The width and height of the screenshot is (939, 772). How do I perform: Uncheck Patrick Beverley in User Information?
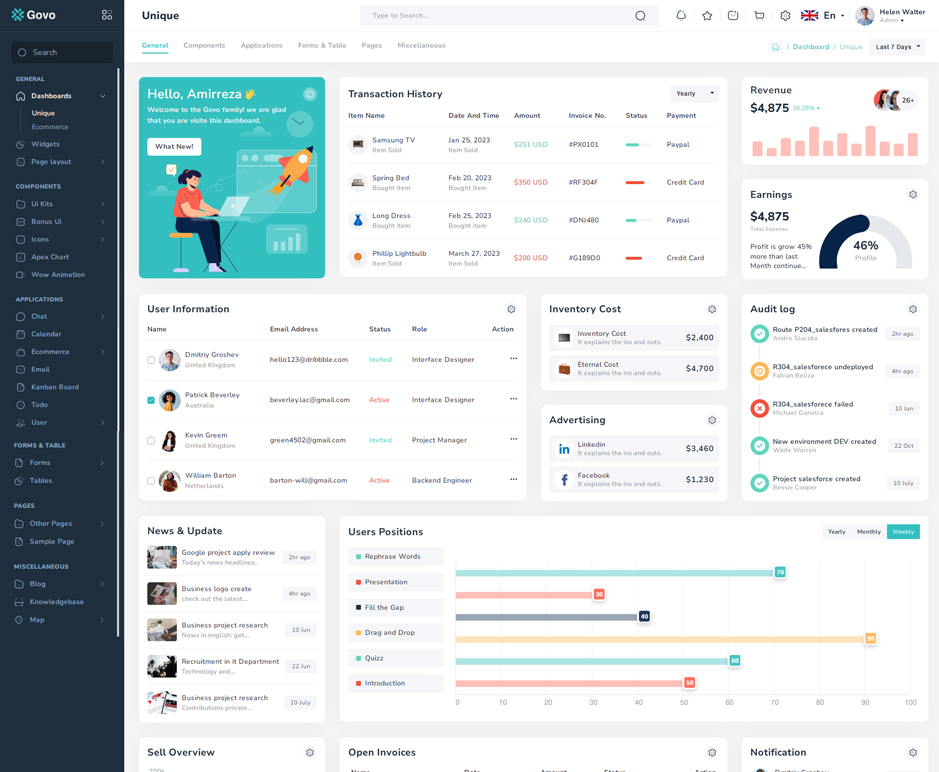point(150,400)
